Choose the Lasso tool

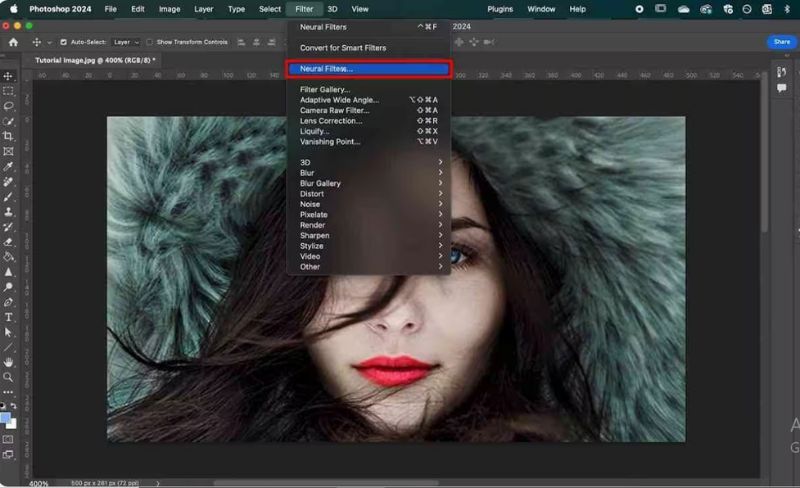8,105
